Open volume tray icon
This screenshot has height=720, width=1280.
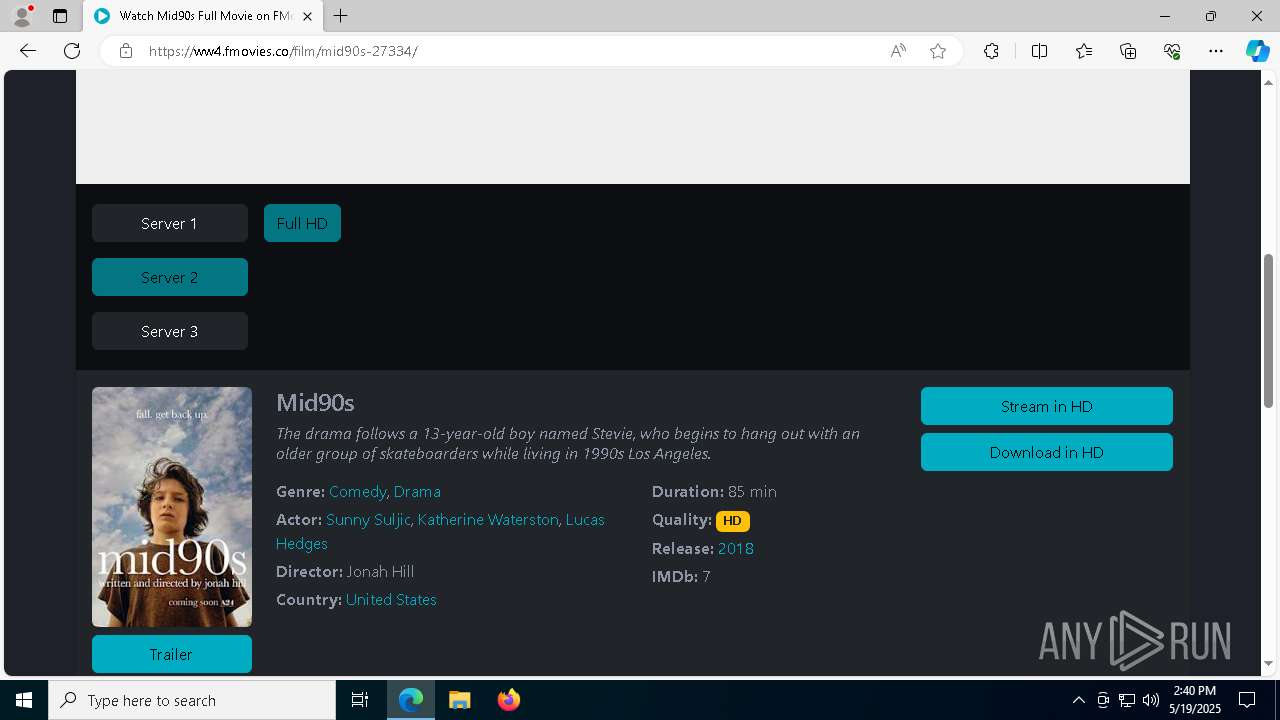click(1151, 700)
